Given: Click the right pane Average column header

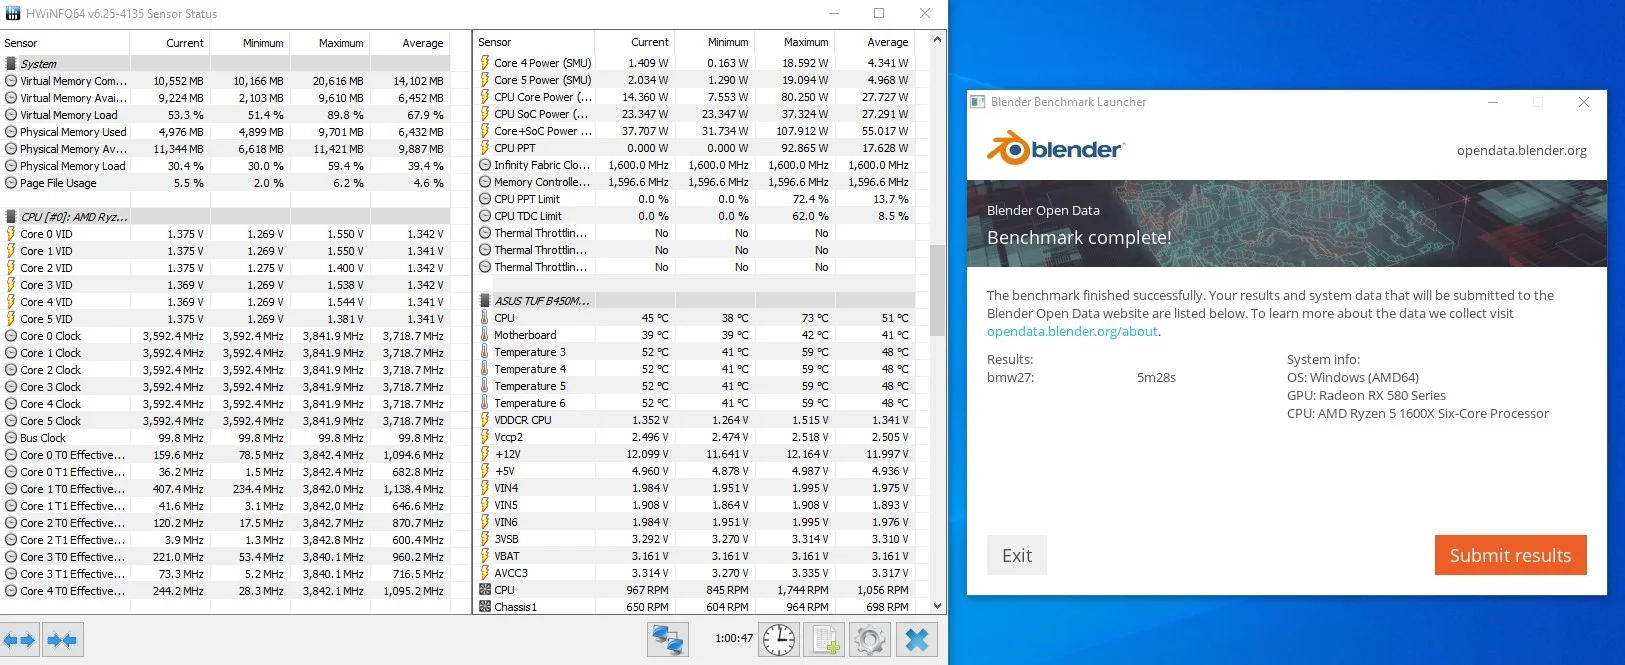Looking at the screenshot, I should tap(874, 43).
